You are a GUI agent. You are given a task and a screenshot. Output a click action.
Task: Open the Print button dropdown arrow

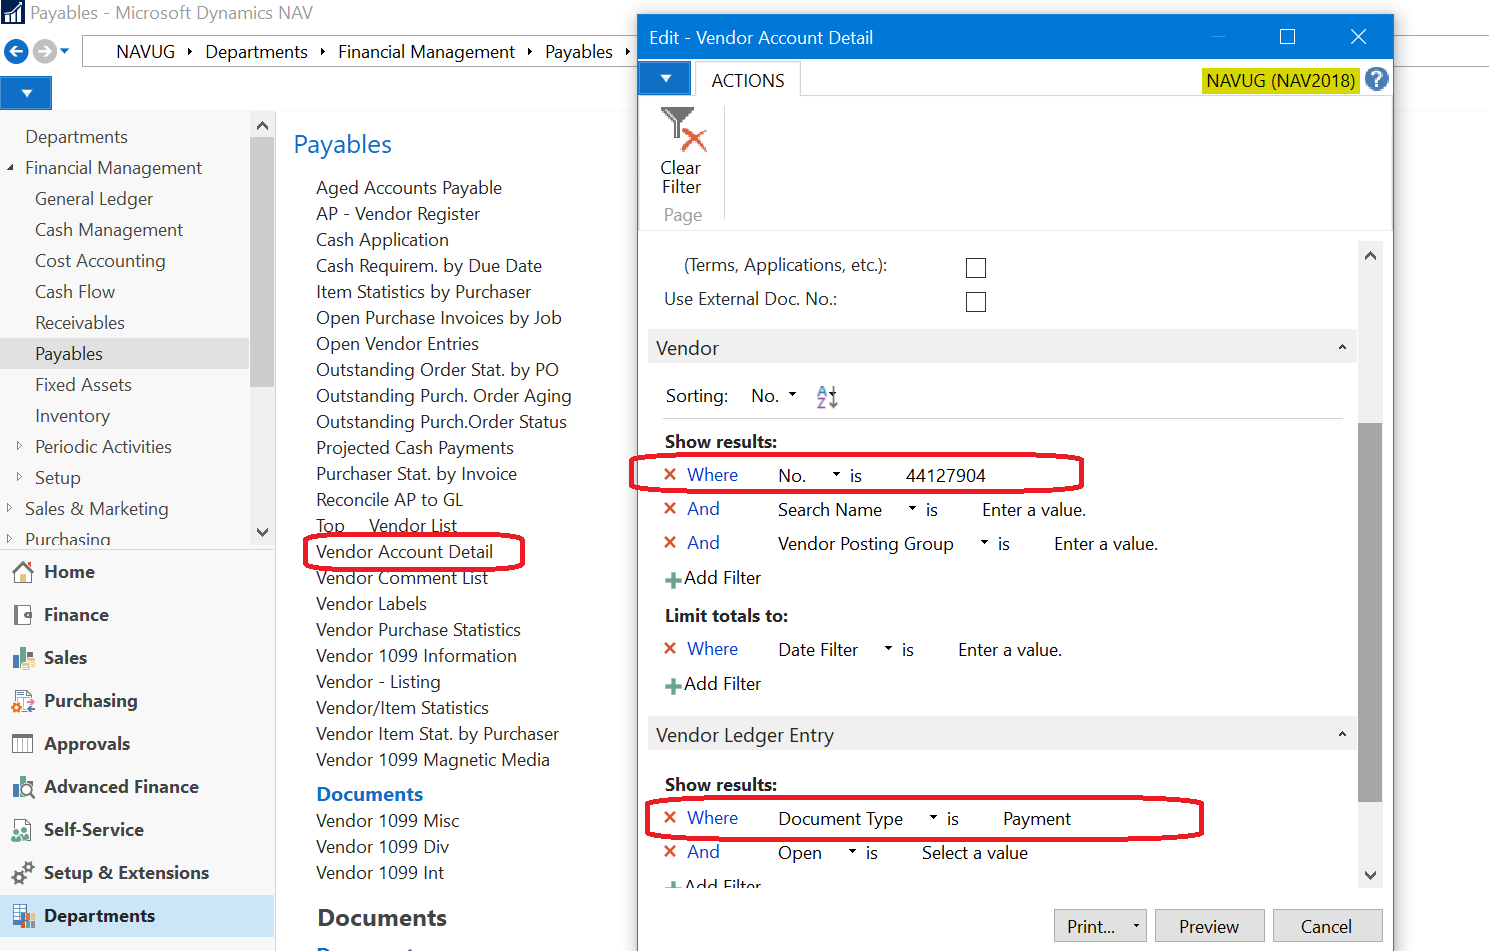[x=1136, y=926]
